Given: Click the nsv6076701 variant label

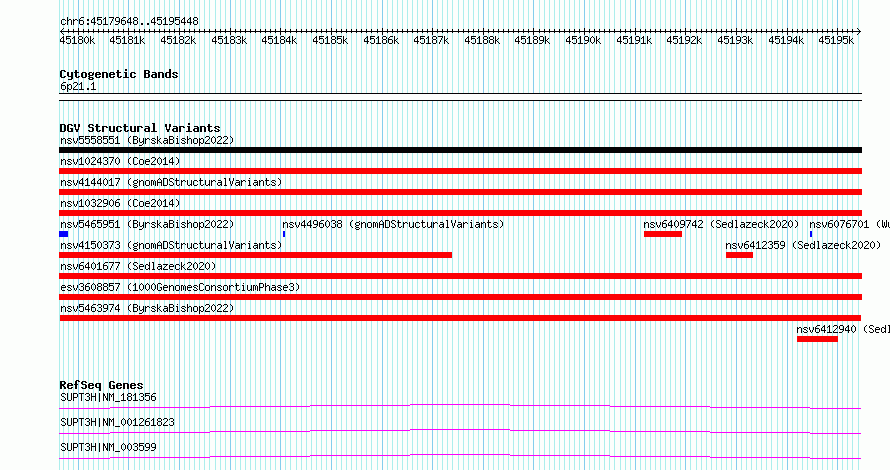Looking at the screenshot, I should 849,224.
